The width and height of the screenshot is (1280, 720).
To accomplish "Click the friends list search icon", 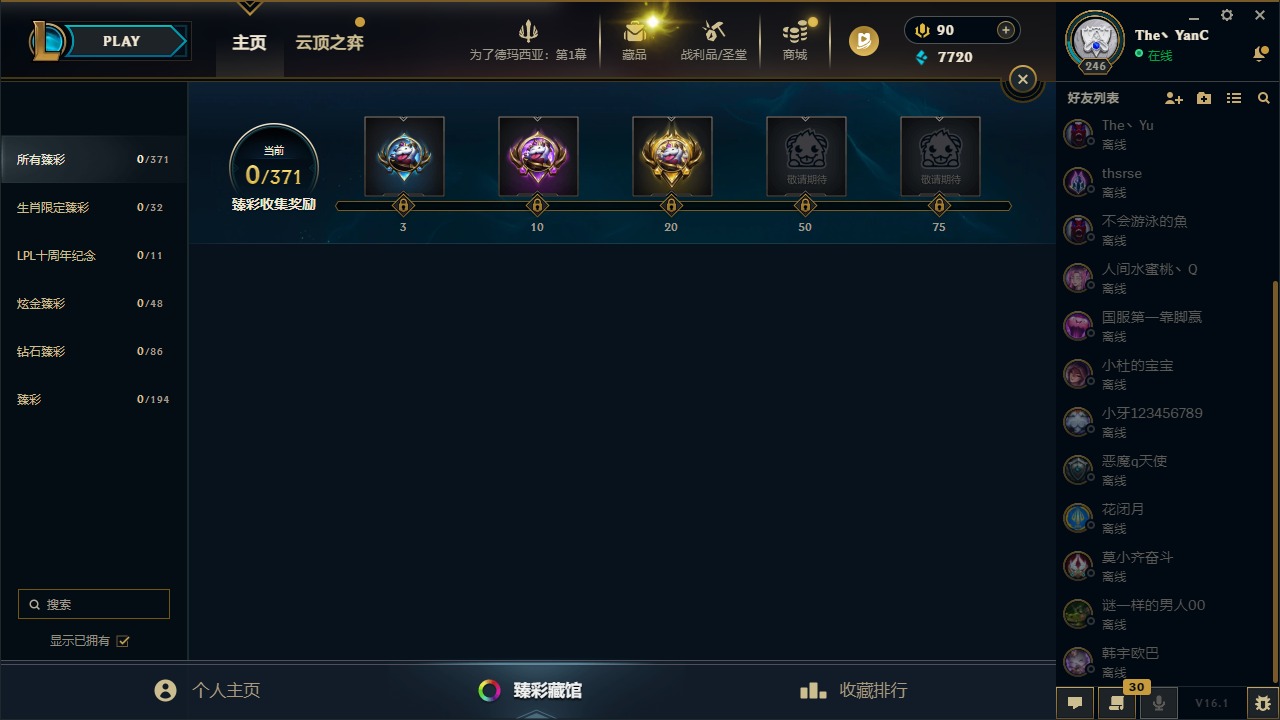I will pos(1264,98).
